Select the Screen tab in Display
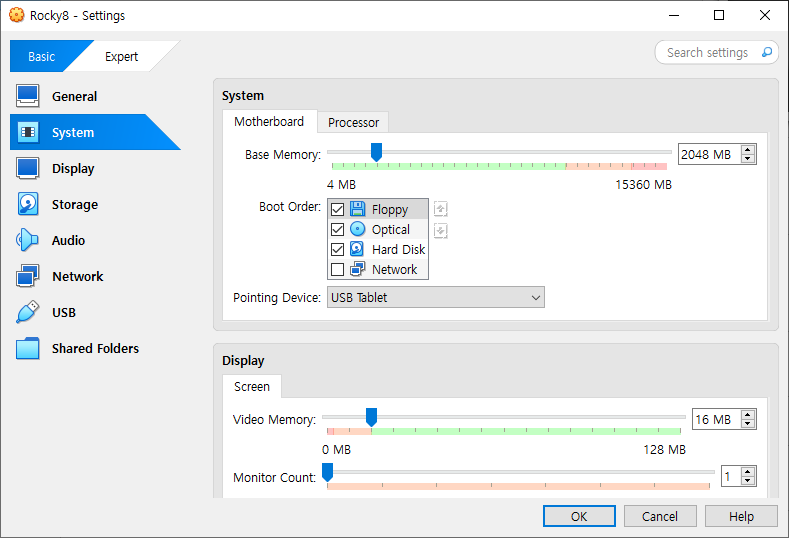The width and height of the screenshot is (789, 538). click(x=252, y=387)
